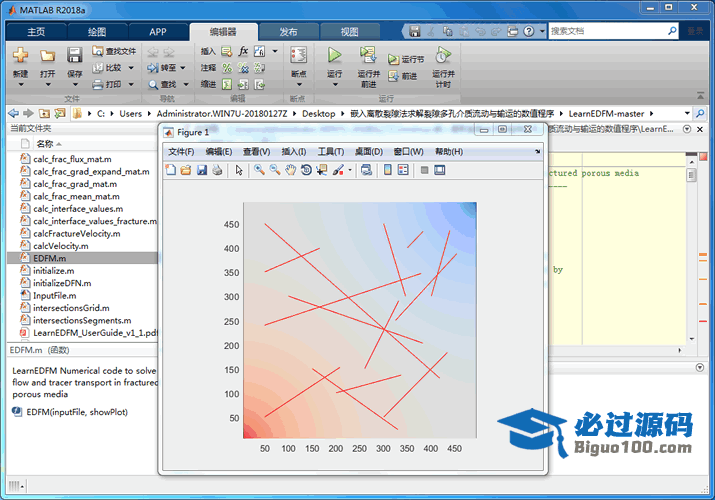
Task: Save the file with 保存 icon
Action: 74,55
